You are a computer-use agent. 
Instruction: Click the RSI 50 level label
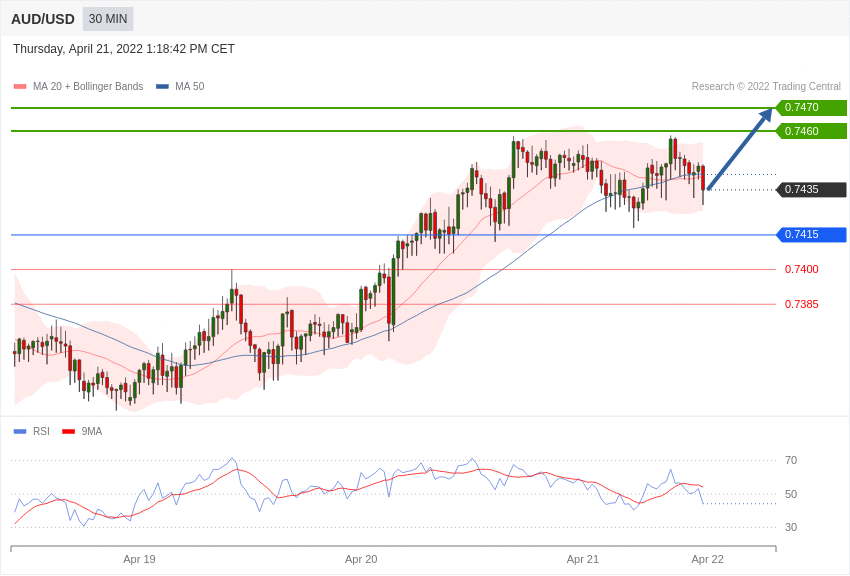[x=791, y=494]
